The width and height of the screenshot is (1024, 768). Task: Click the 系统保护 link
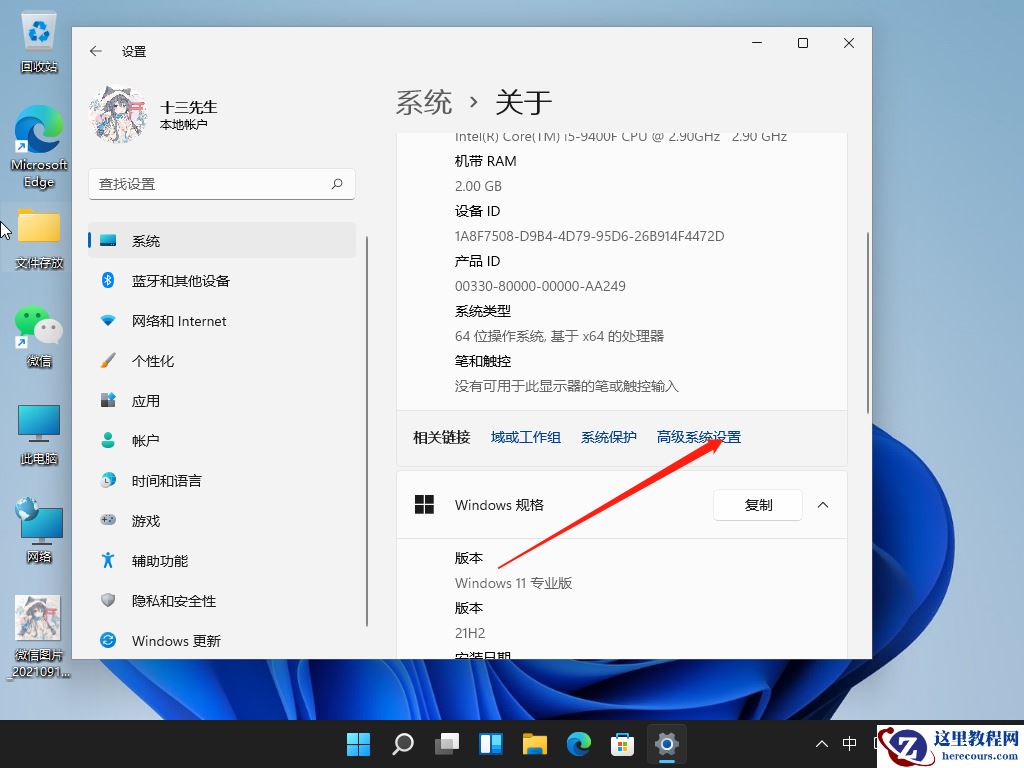click(608, 437)
